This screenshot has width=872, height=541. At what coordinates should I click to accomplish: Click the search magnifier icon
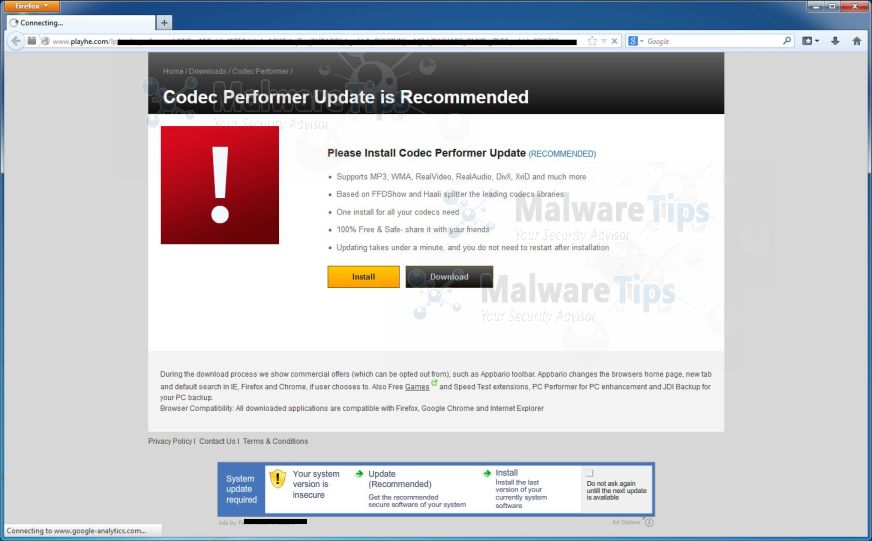coord(787,41)
